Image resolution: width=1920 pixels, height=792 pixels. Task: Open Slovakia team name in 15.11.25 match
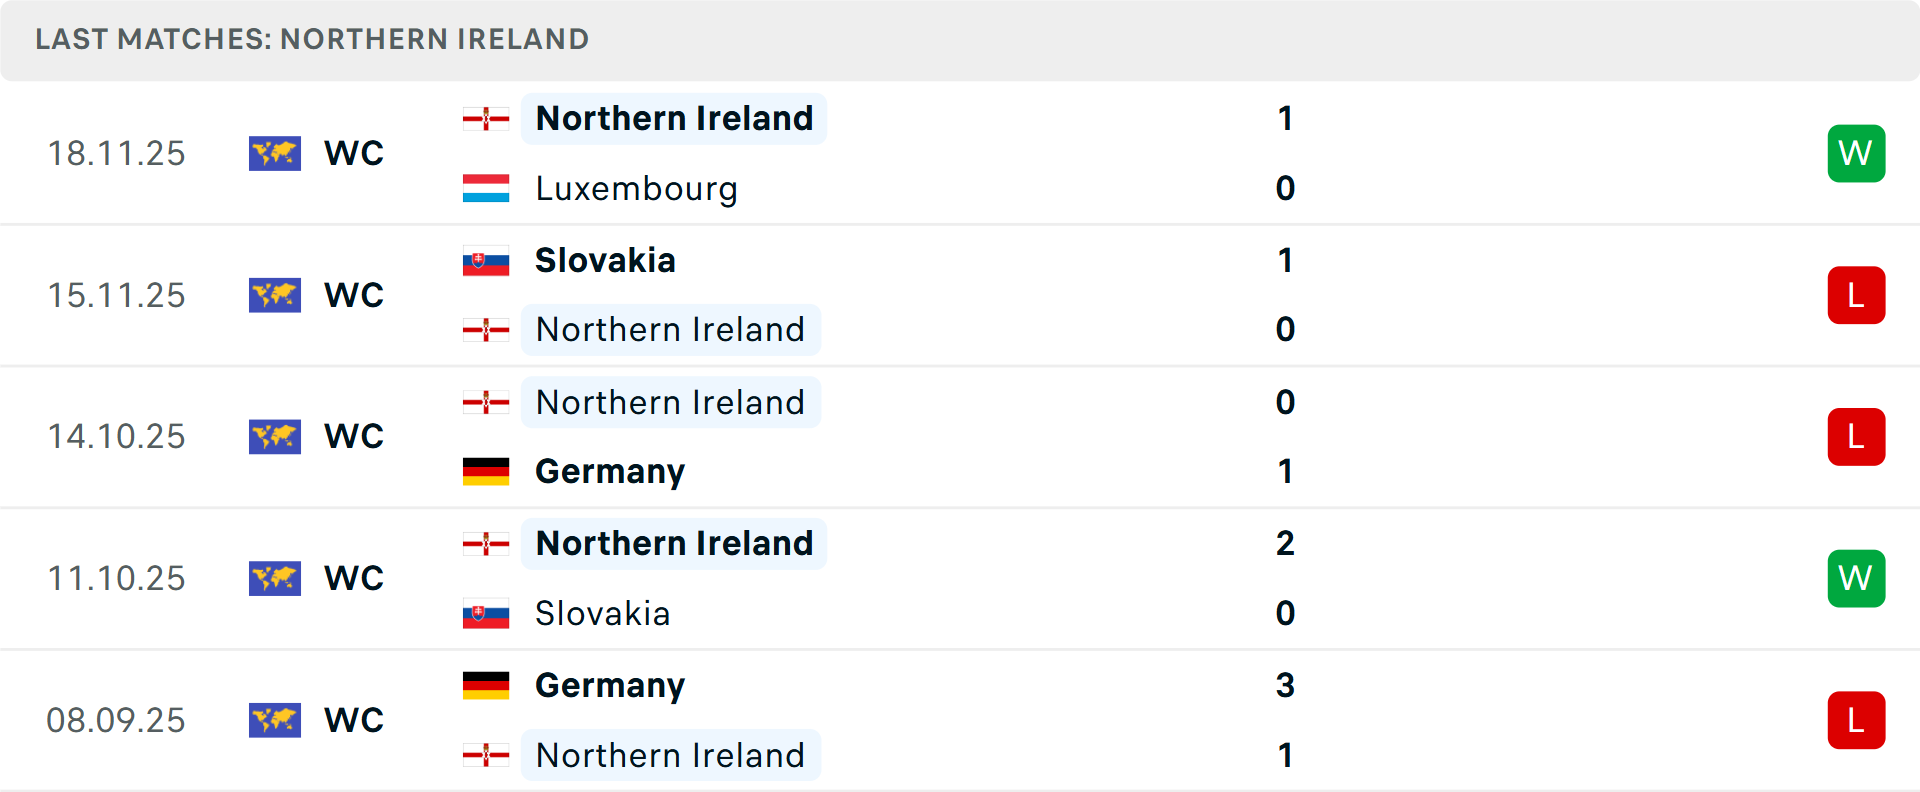pyautogui.click(x=605, y=261)
